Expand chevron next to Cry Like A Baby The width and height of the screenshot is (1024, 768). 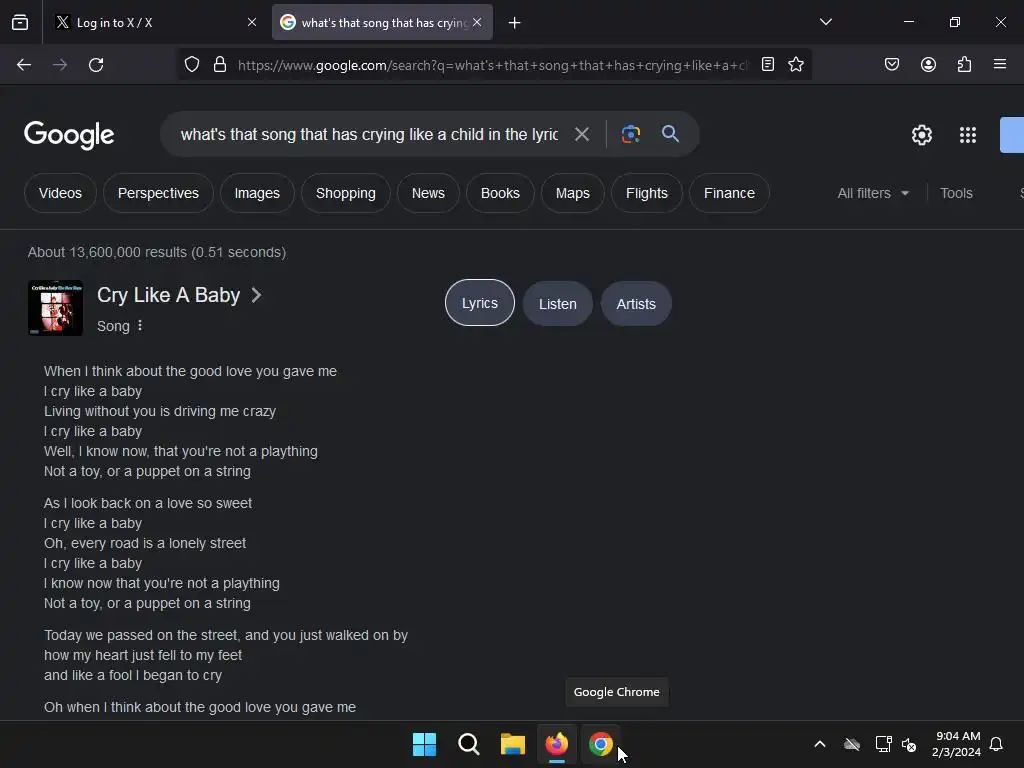[x=257, y=295]
